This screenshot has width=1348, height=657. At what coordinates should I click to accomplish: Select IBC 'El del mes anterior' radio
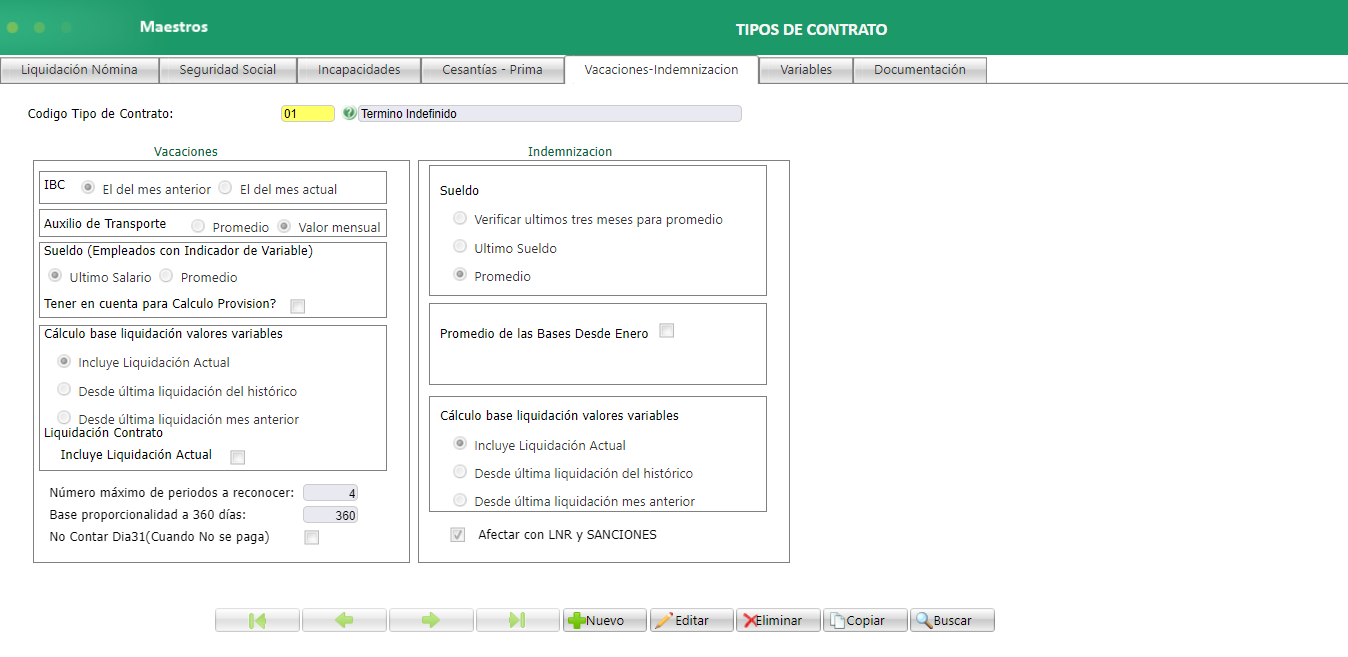pyautogui.click(x=89, y=187)
